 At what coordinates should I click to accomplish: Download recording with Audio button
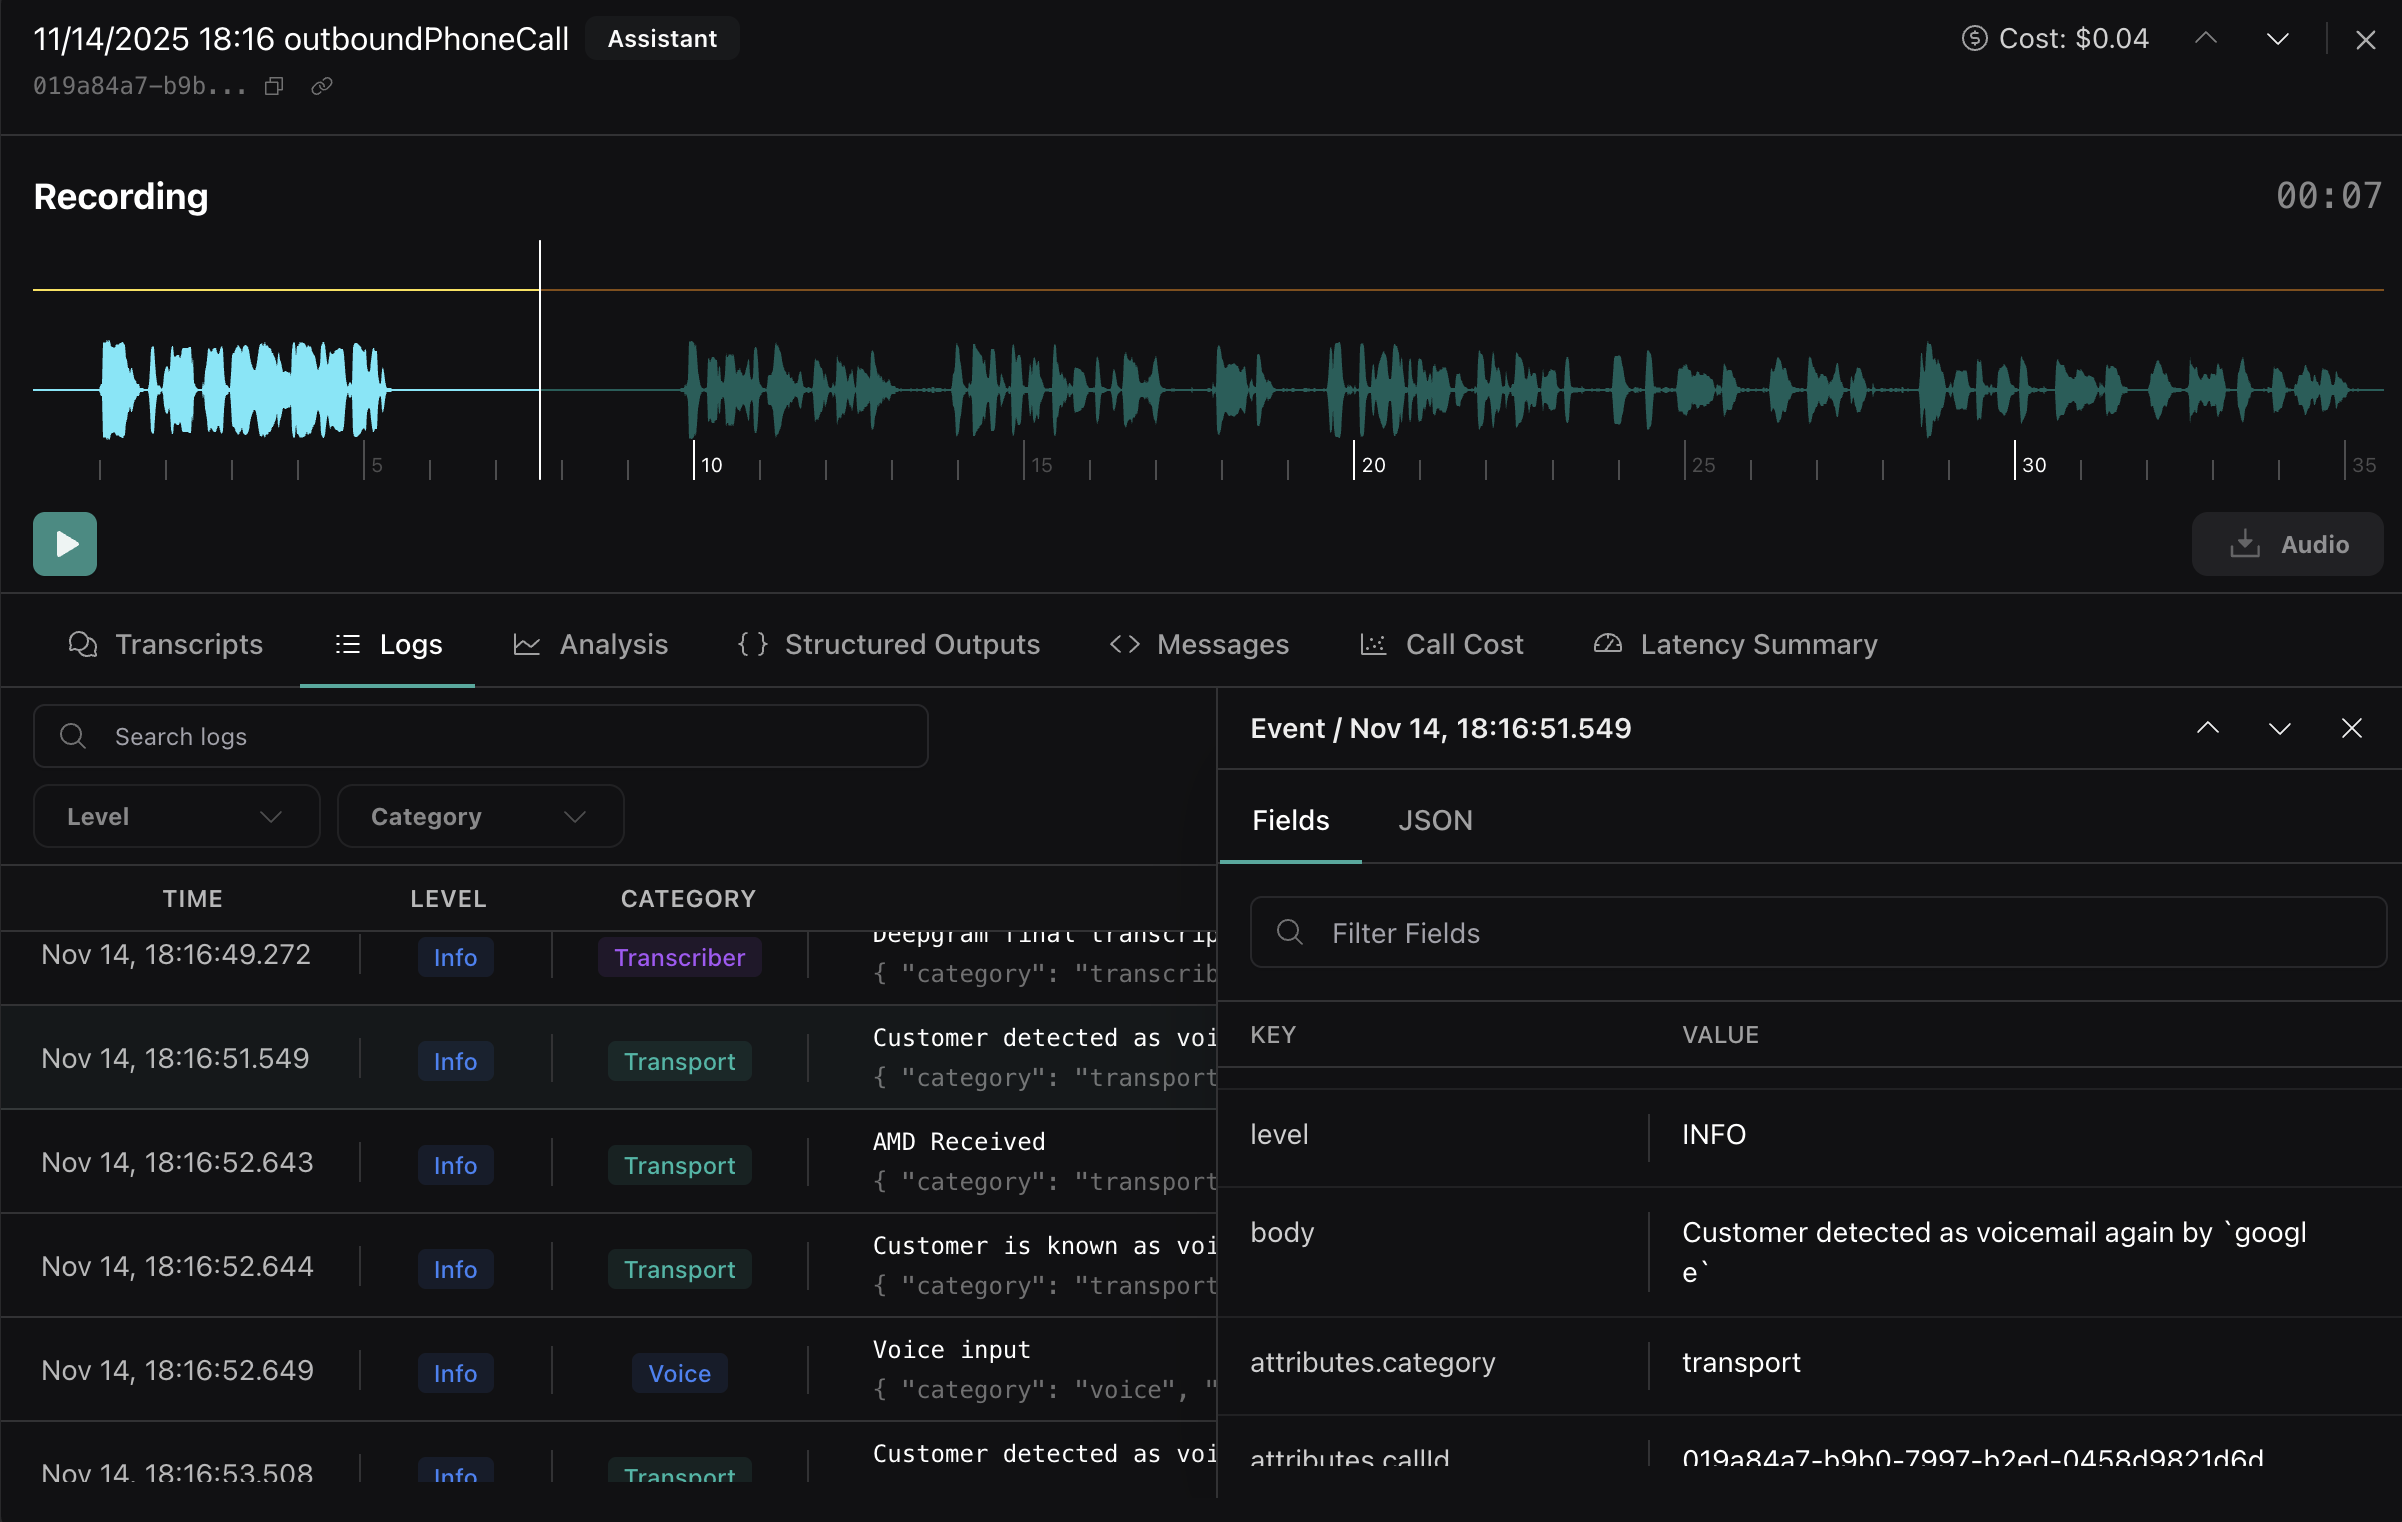point(2287,544)
